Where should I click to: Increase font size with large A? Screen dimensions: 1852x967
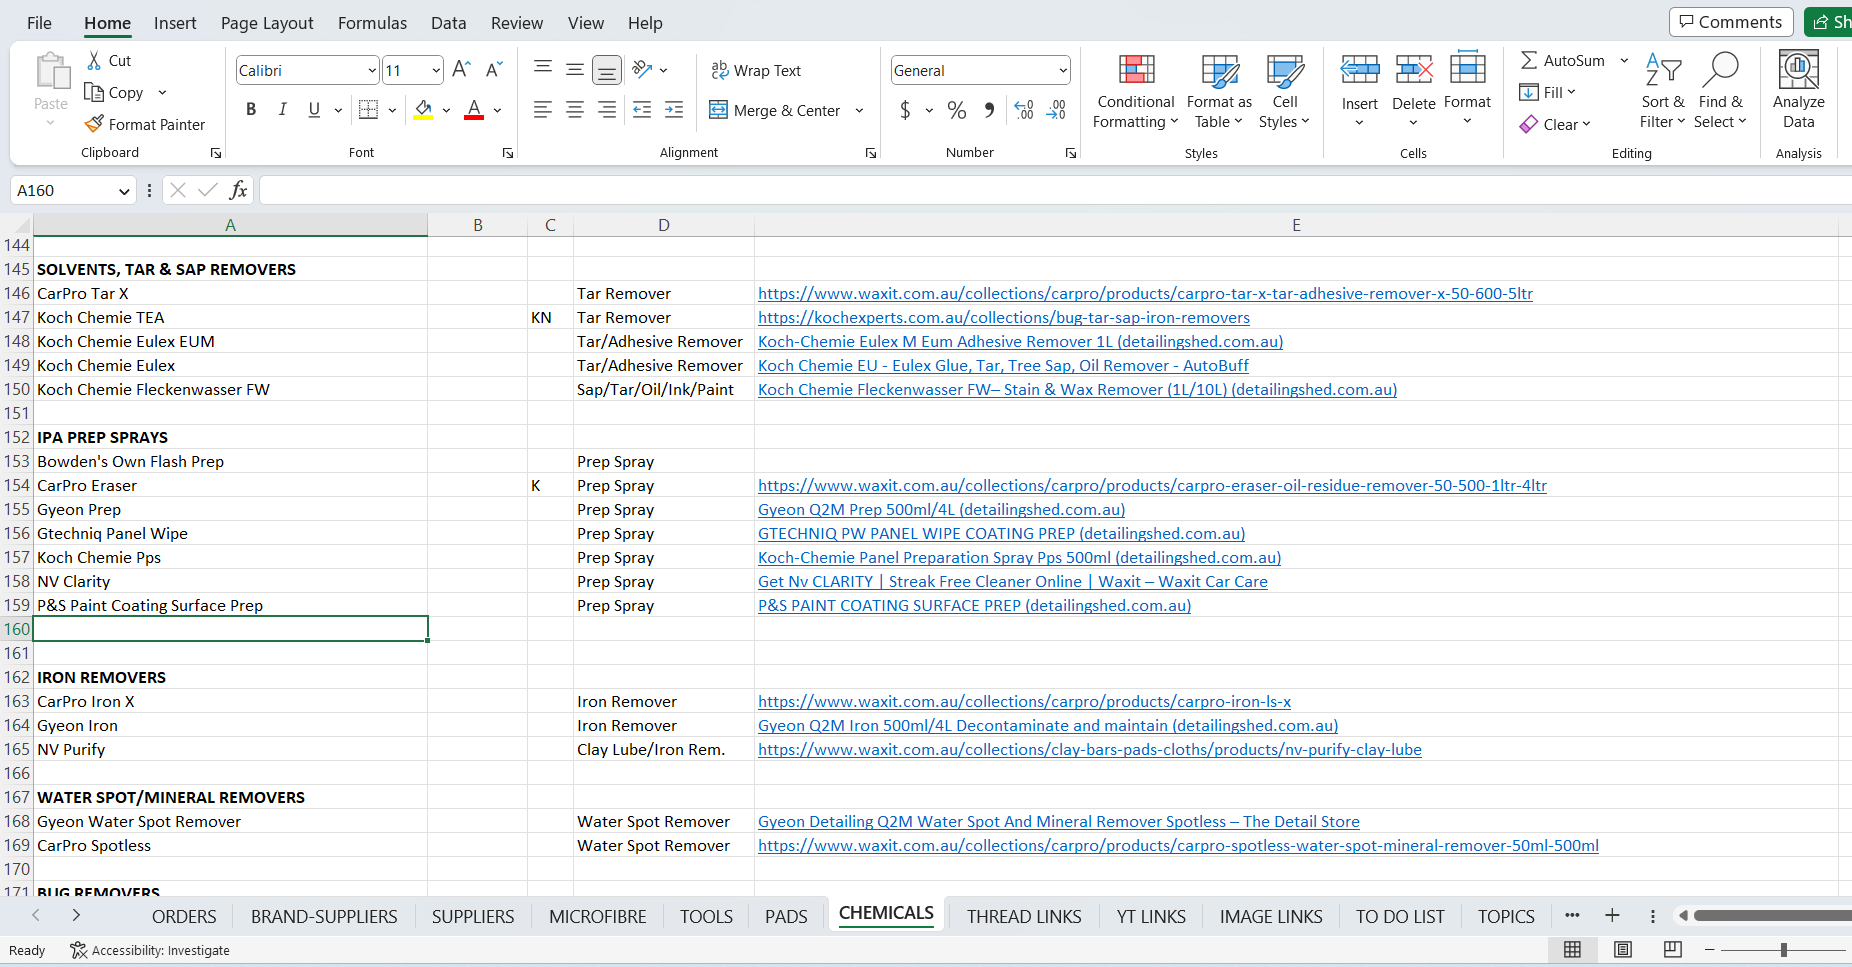[x=461, y=69]
